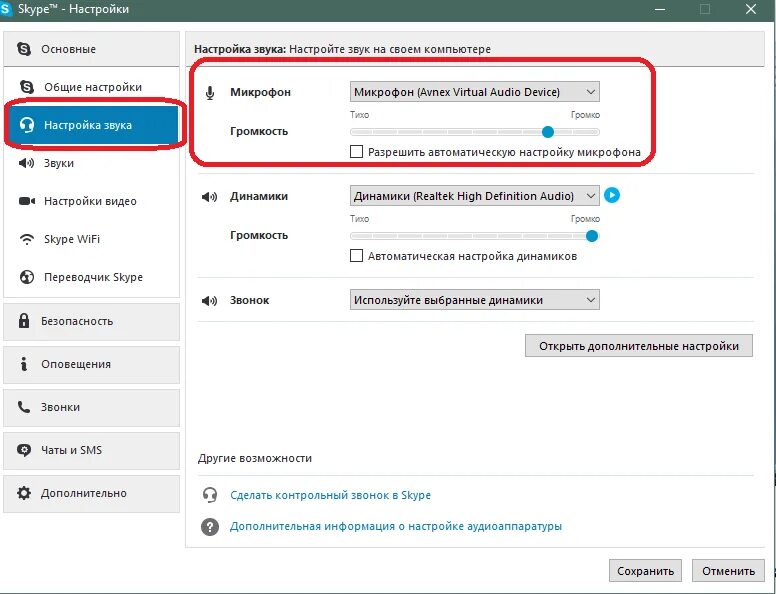This screenshot has height=594, width=776.
Task: Open the Чаты и SMS section
Action: 92,450
